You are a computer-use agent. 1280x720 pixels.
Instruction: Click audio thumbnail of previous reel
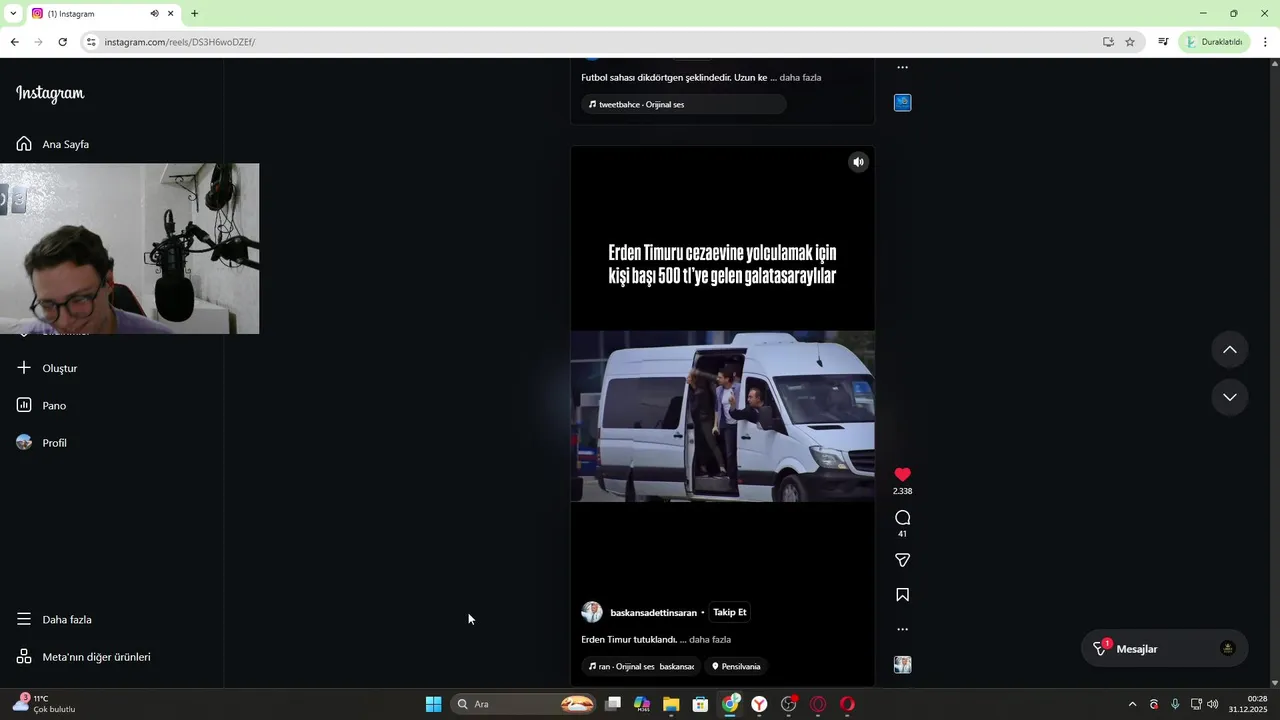902,103
